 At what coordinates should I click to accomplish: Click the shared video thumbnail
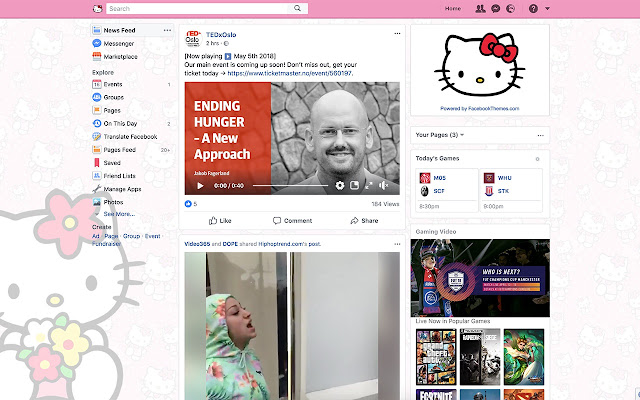pyautogui.click(x=292, y=326)
